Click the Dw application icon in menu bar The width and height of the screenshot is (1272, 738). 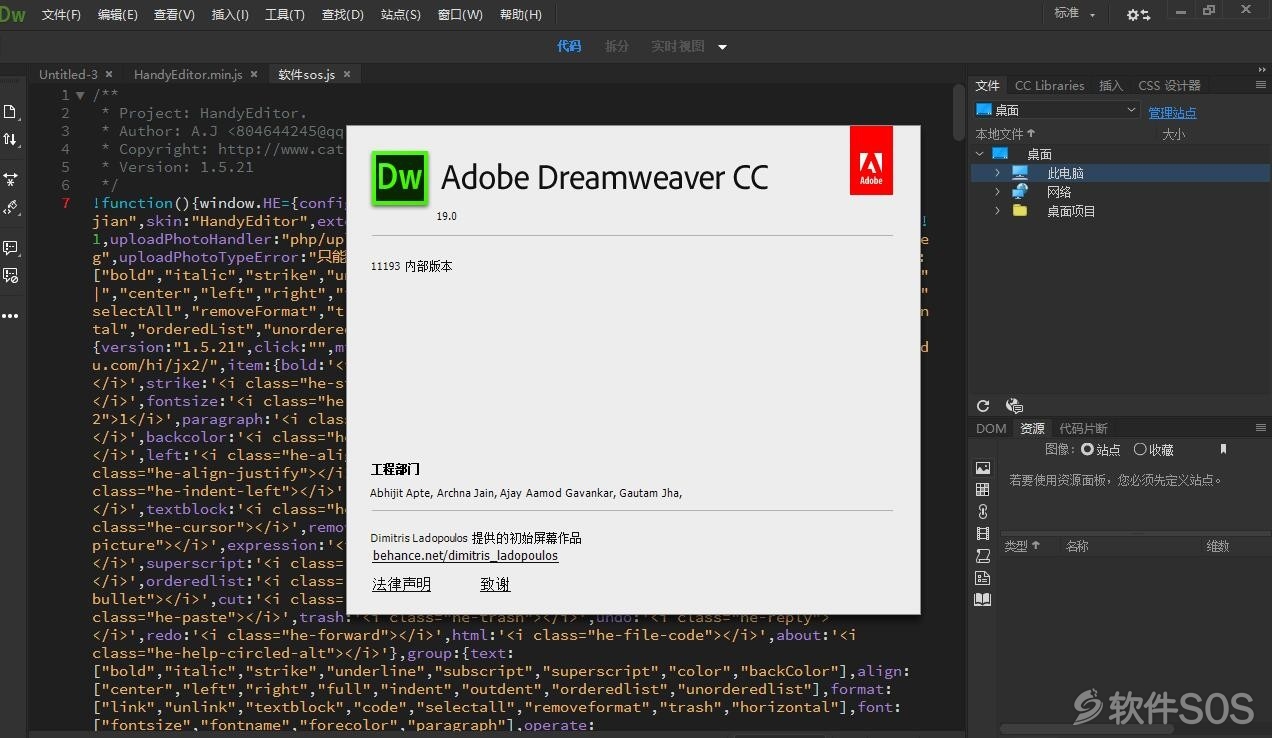14,15
